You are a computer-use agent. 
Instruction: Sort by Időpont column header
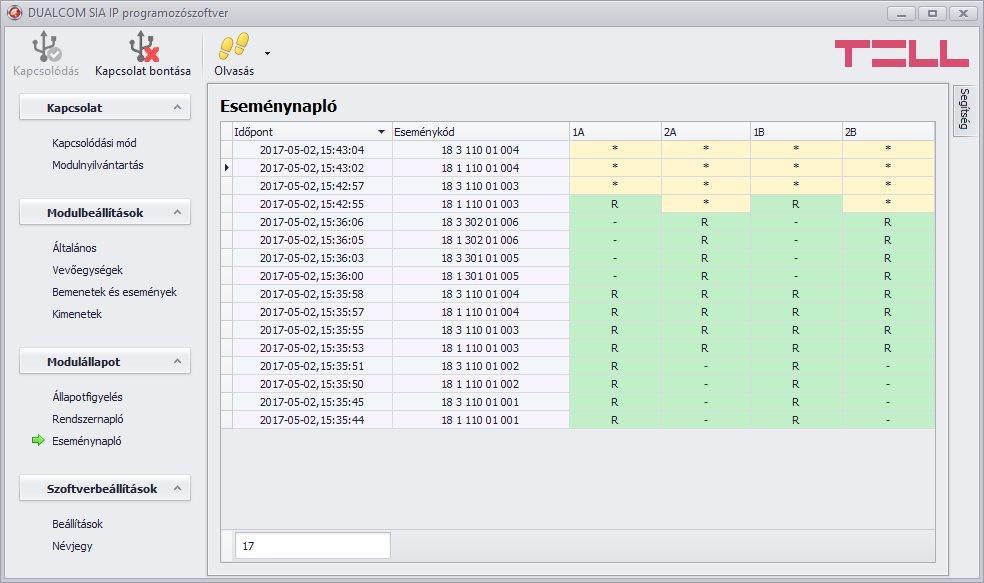[x=312, y=132]
